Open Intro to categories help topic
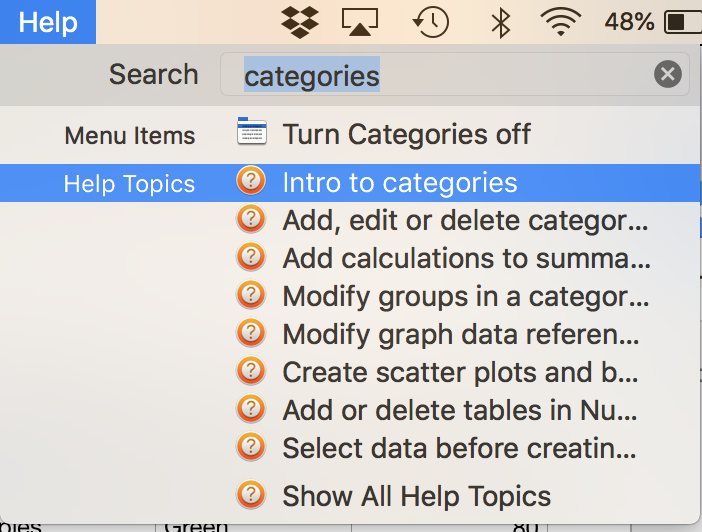This screenshot has height=532, width=702. pyautogui.click(x=400, y=183)
